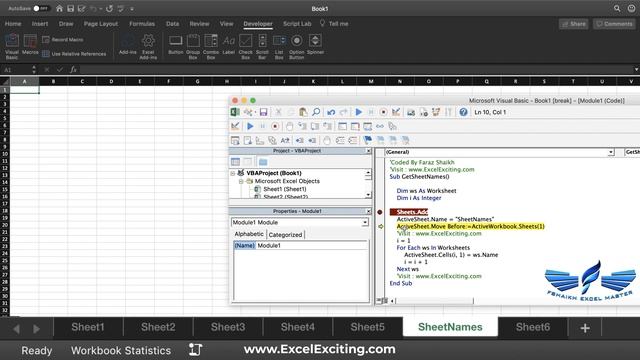The height and width of the screenshot is (360, 640).
Task: Toggle Design Mode in top VBA toolbar
Action: (x=396, y=112)
